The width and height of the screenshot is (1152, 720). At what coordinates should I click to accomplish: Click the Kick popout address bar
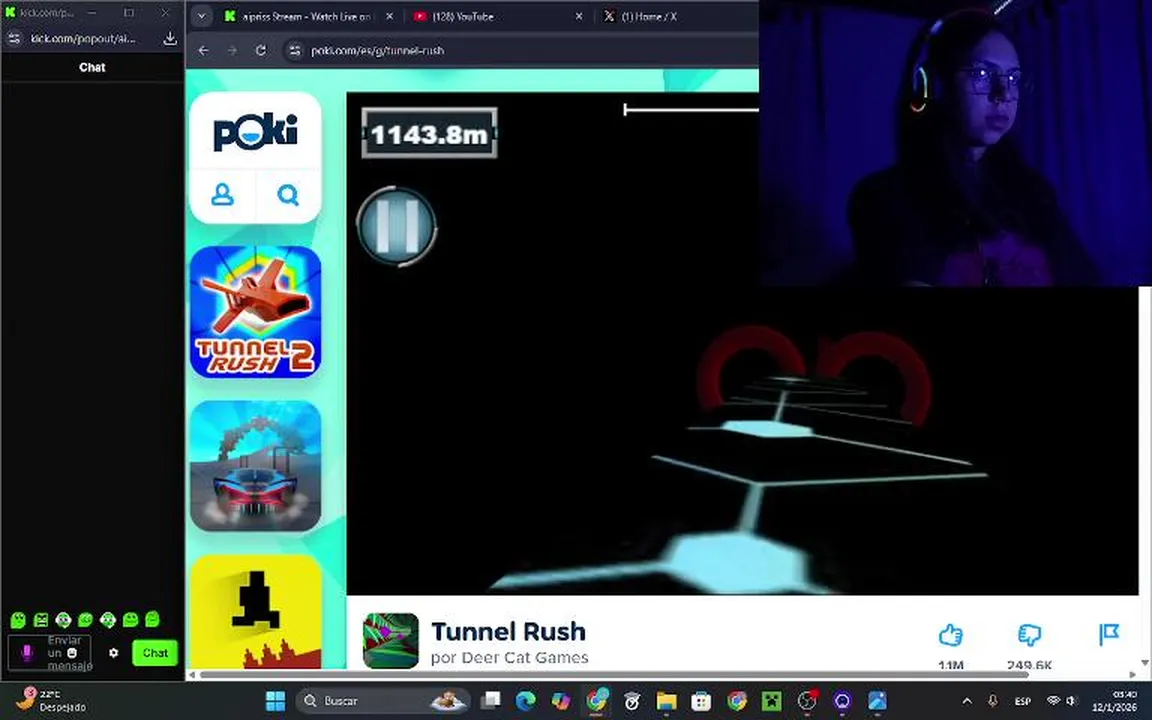83,38
